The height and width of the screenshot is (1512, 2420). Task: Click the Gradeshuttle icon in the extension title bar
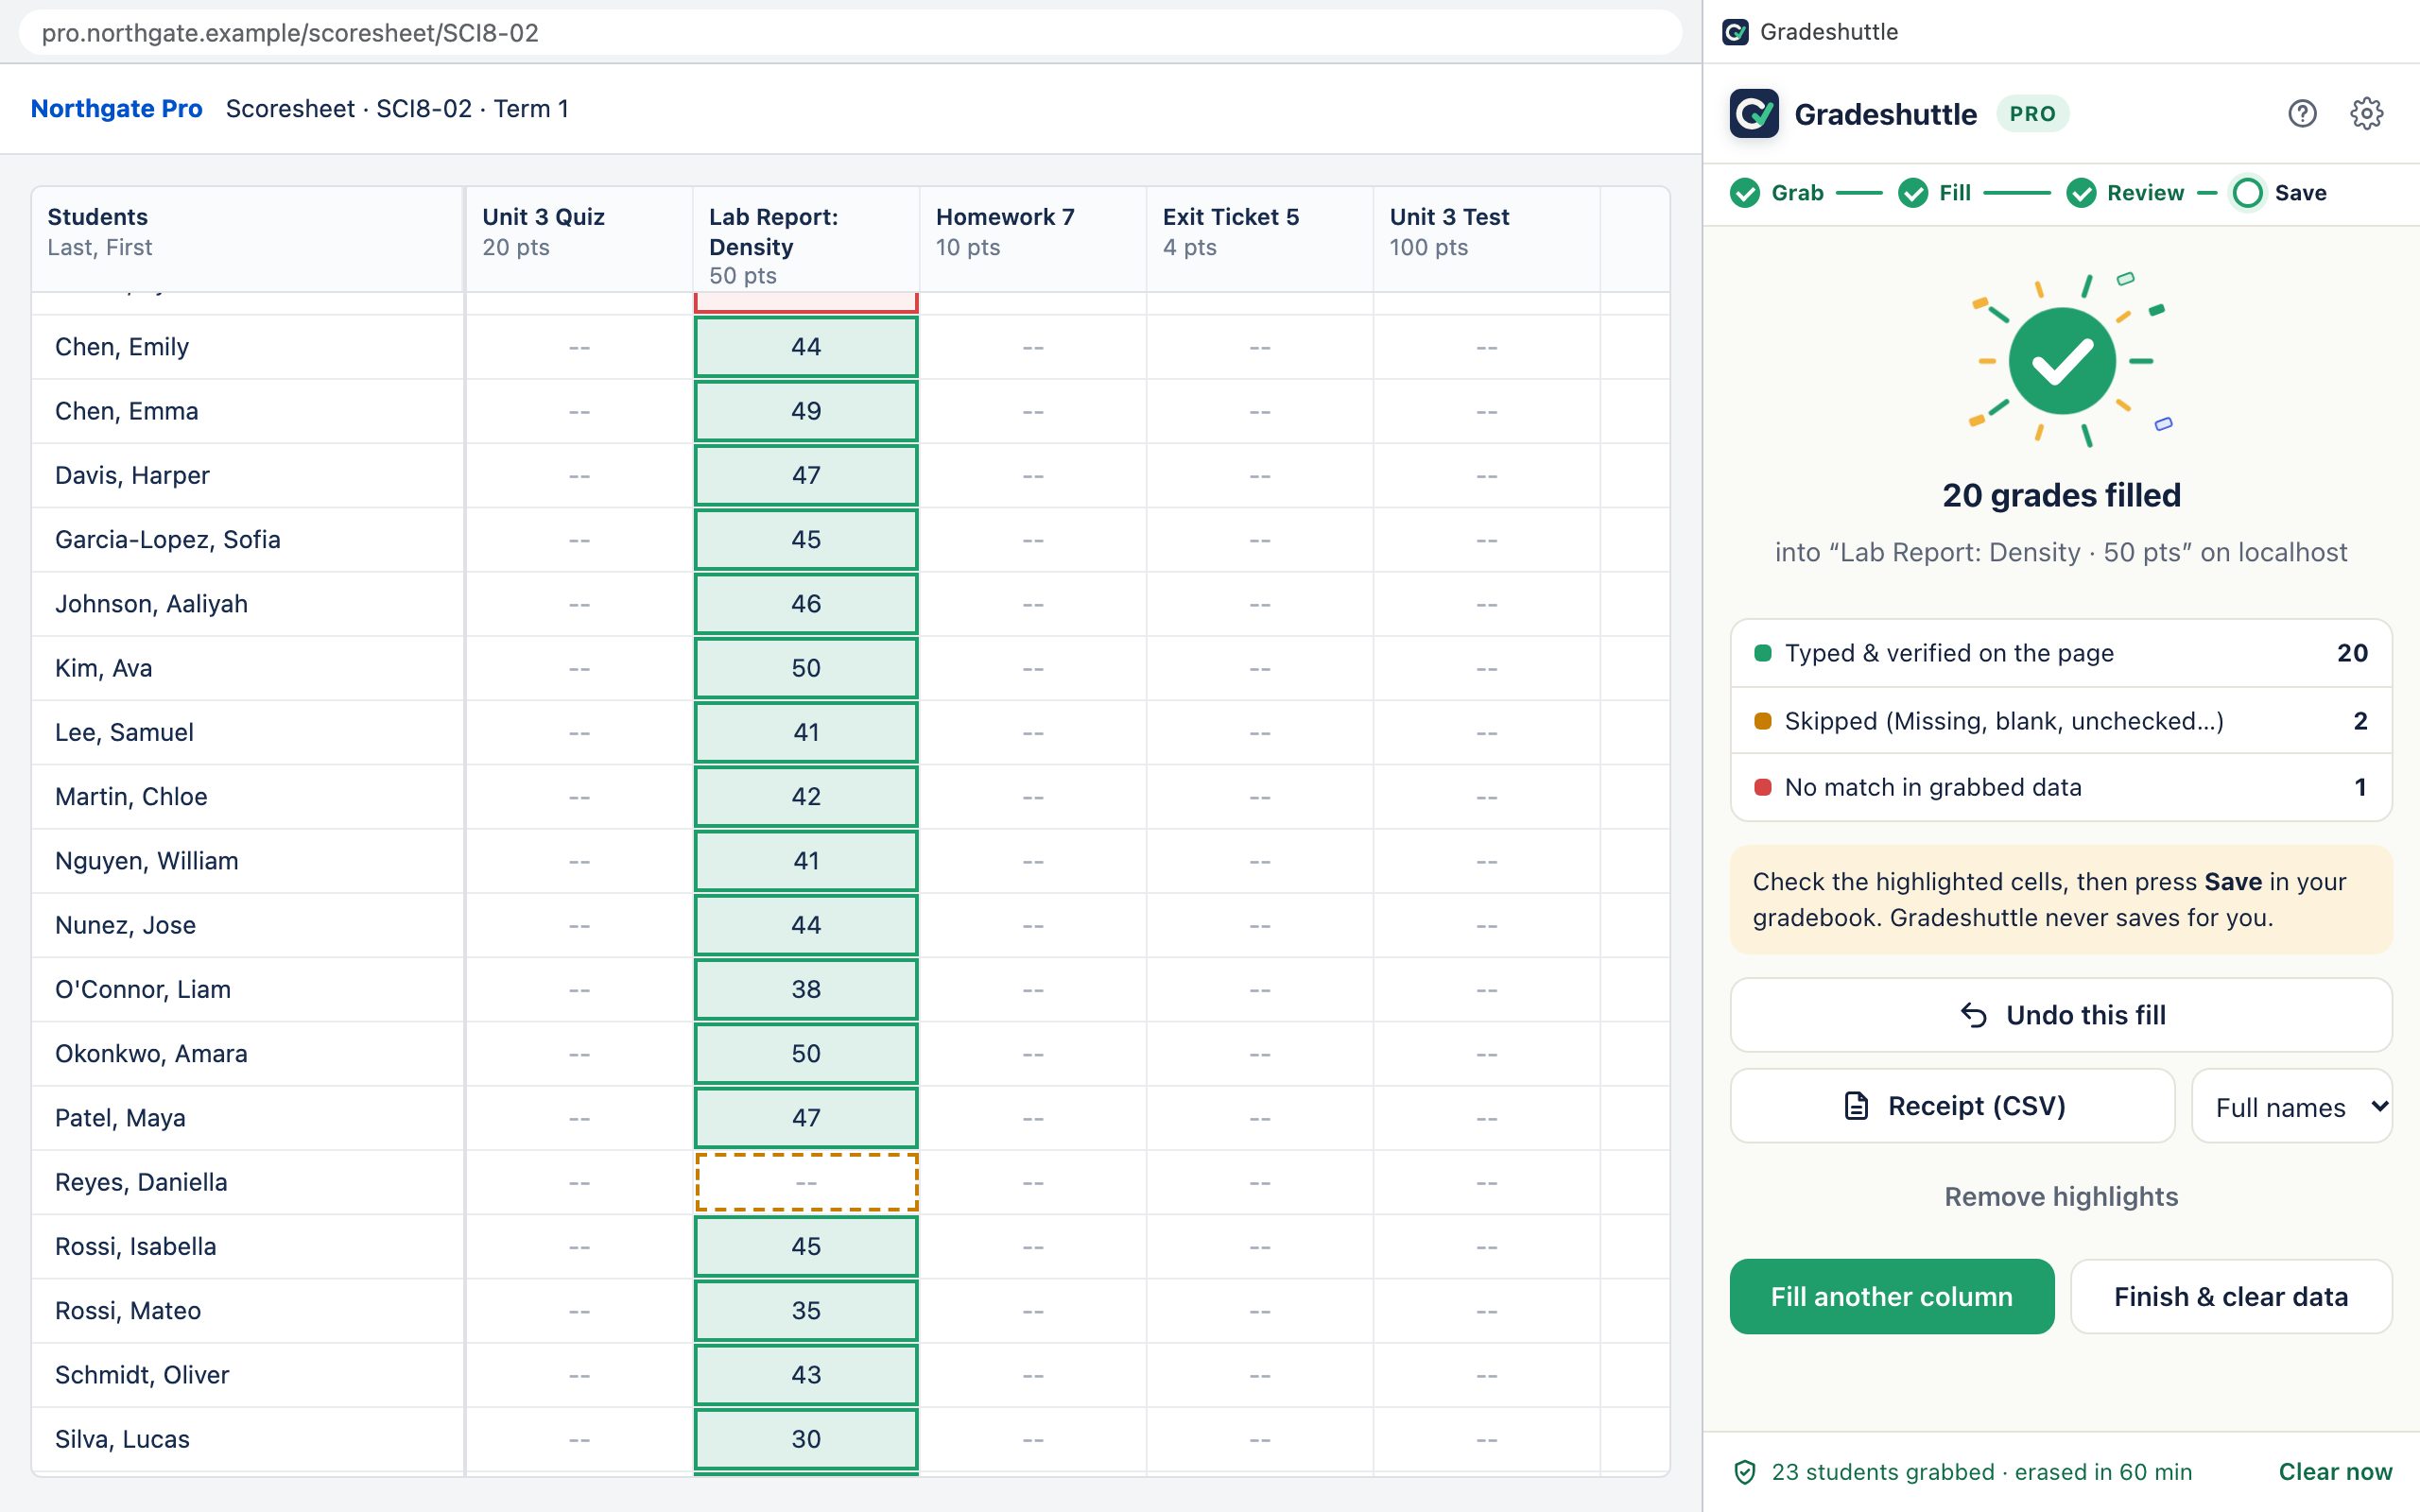pyautogui.click(x=1735, y=32)
